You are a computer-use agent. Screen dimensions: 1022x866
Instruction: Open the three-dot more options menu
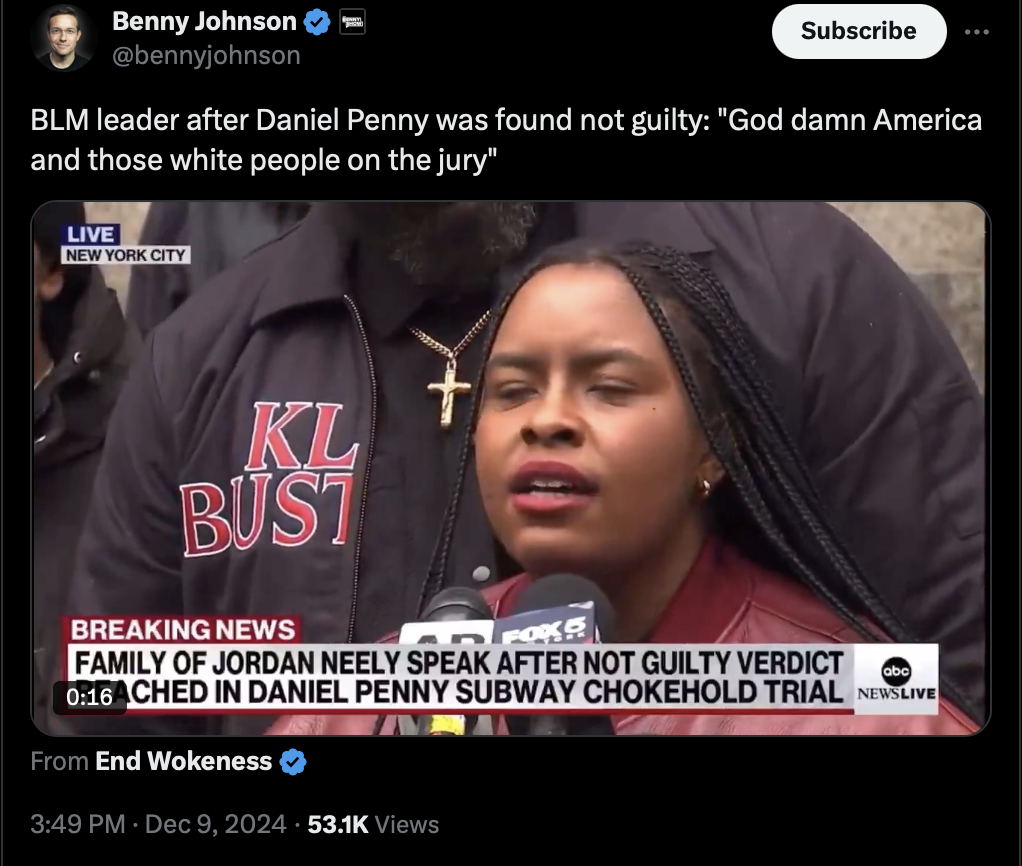(x=976, y=31)
